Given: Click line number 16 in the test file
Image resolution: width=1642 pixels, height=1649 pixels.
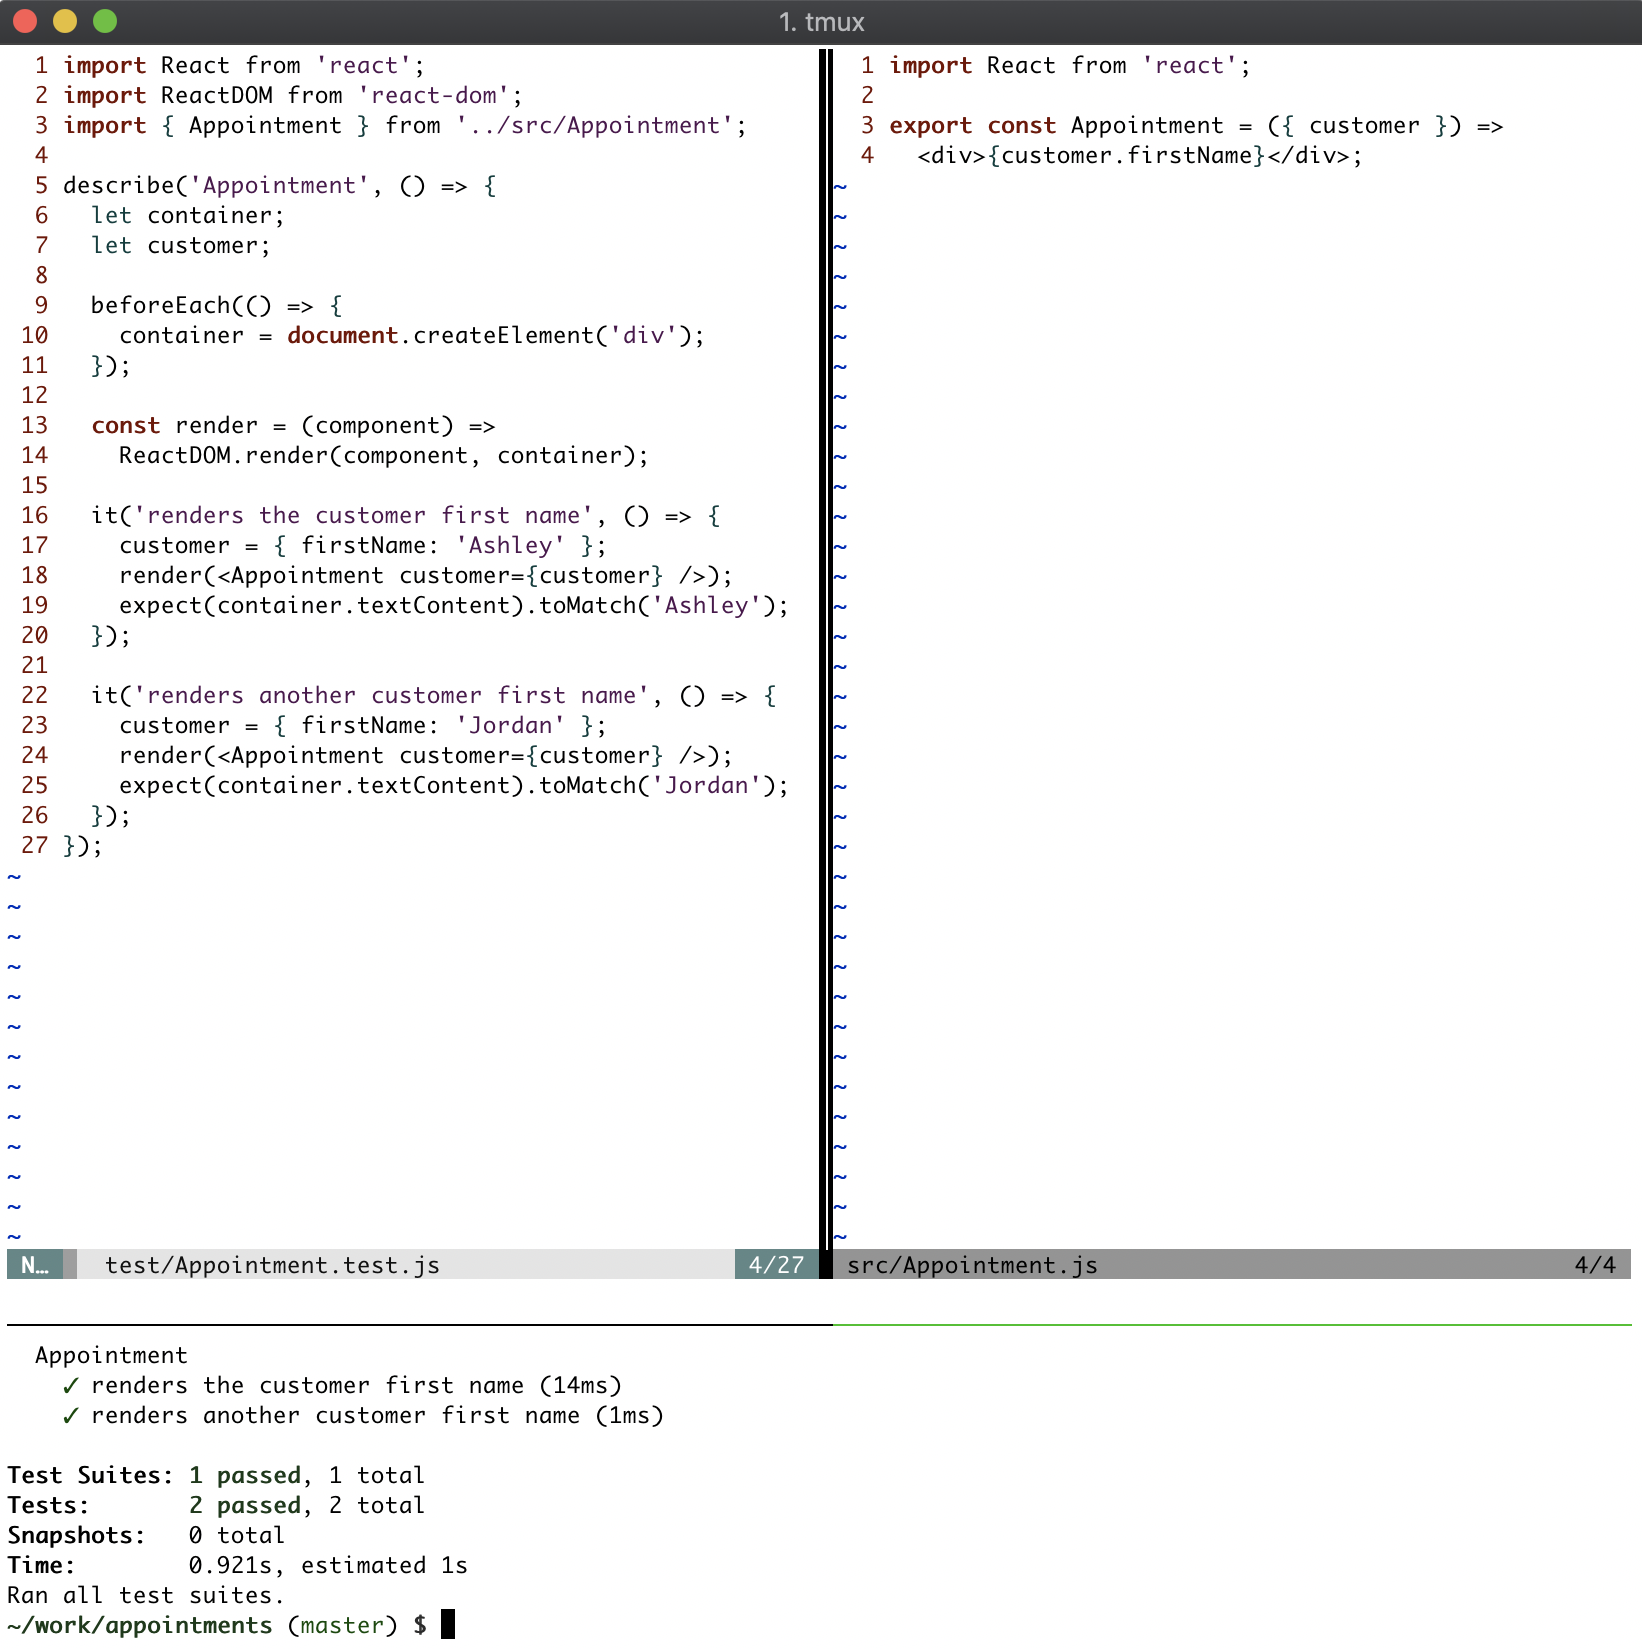Looking at the screenshot, I should [35, 516].
